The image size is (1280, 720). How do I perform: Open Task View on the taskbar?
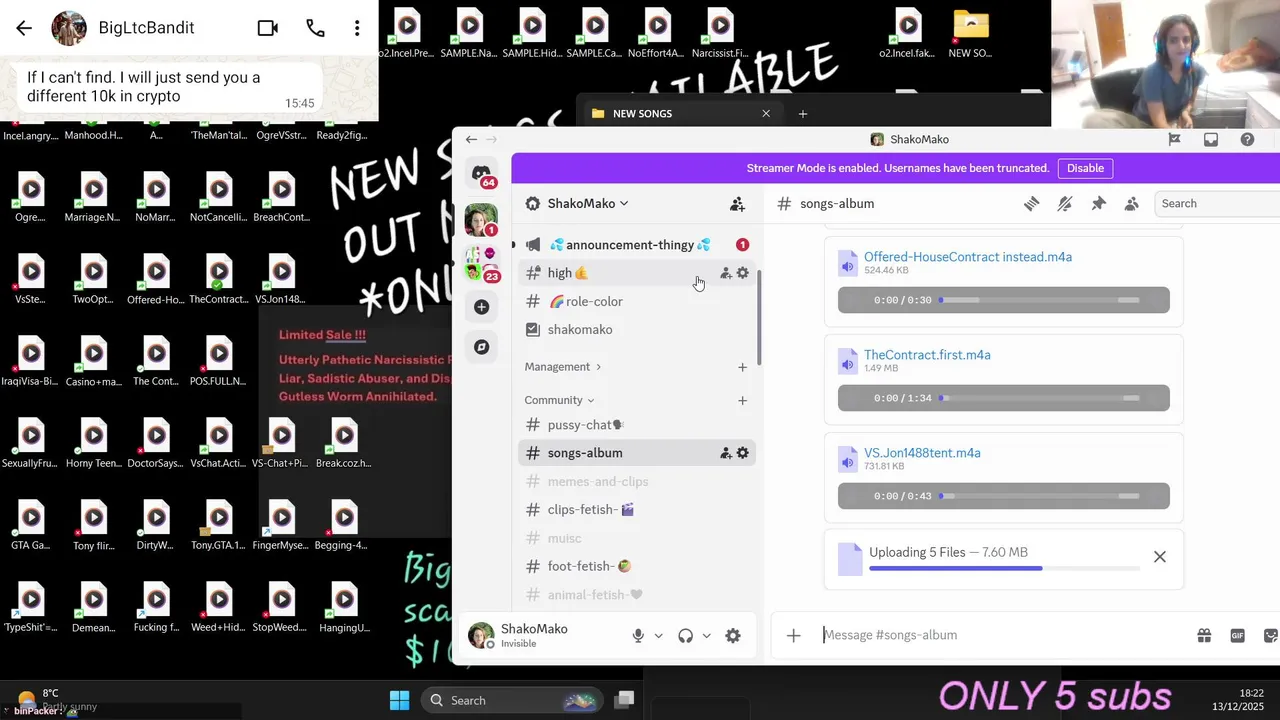625,700
